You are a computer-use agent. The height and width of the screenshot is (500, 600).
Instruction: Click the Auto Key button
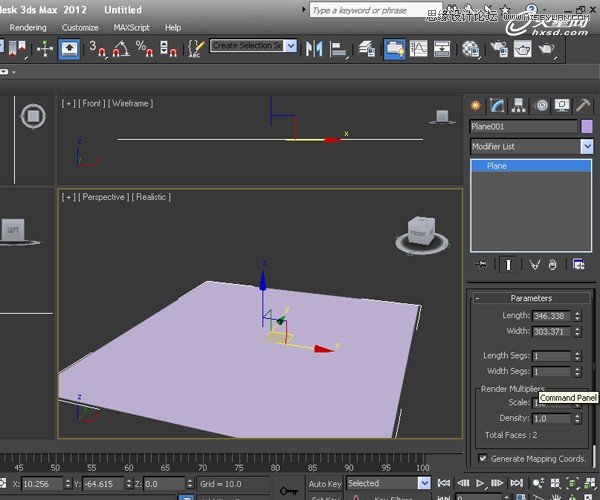325,484
